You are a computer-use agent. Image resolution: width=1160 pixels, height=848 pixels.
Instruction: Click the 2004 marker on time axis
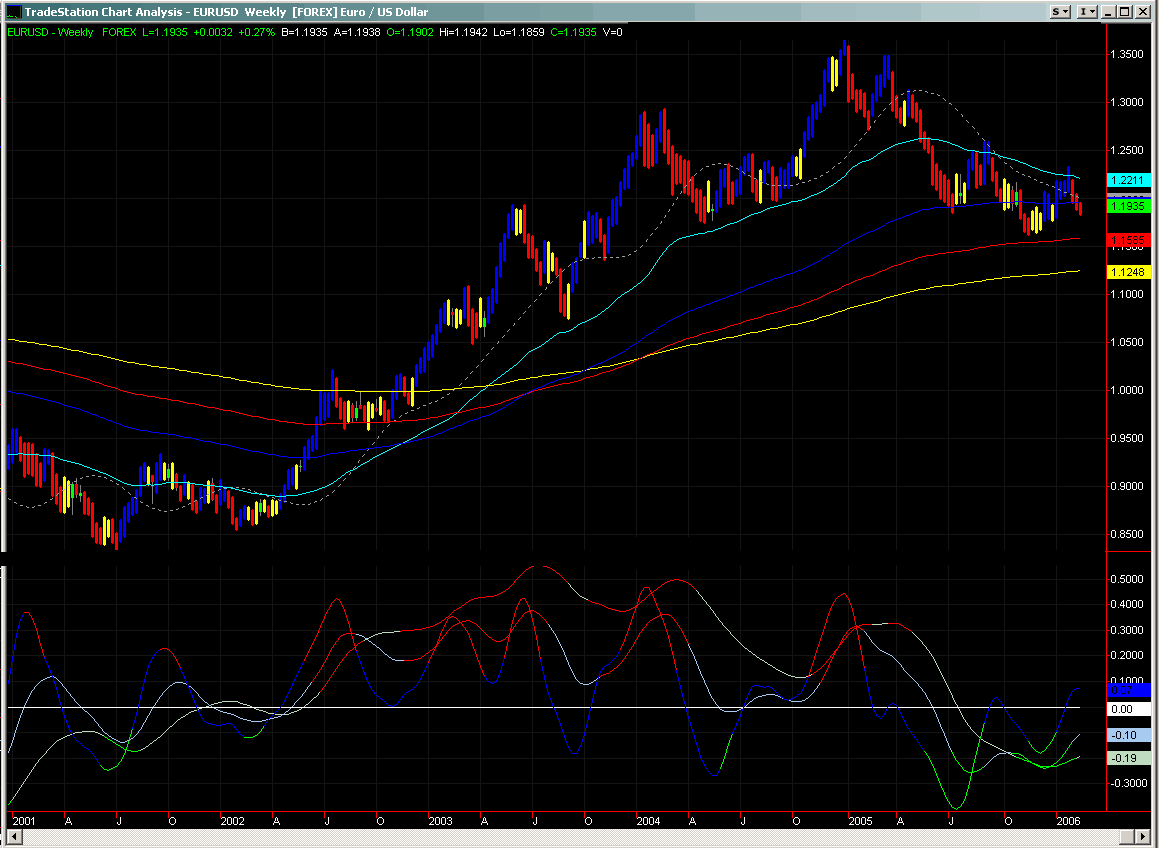point(647,821)
